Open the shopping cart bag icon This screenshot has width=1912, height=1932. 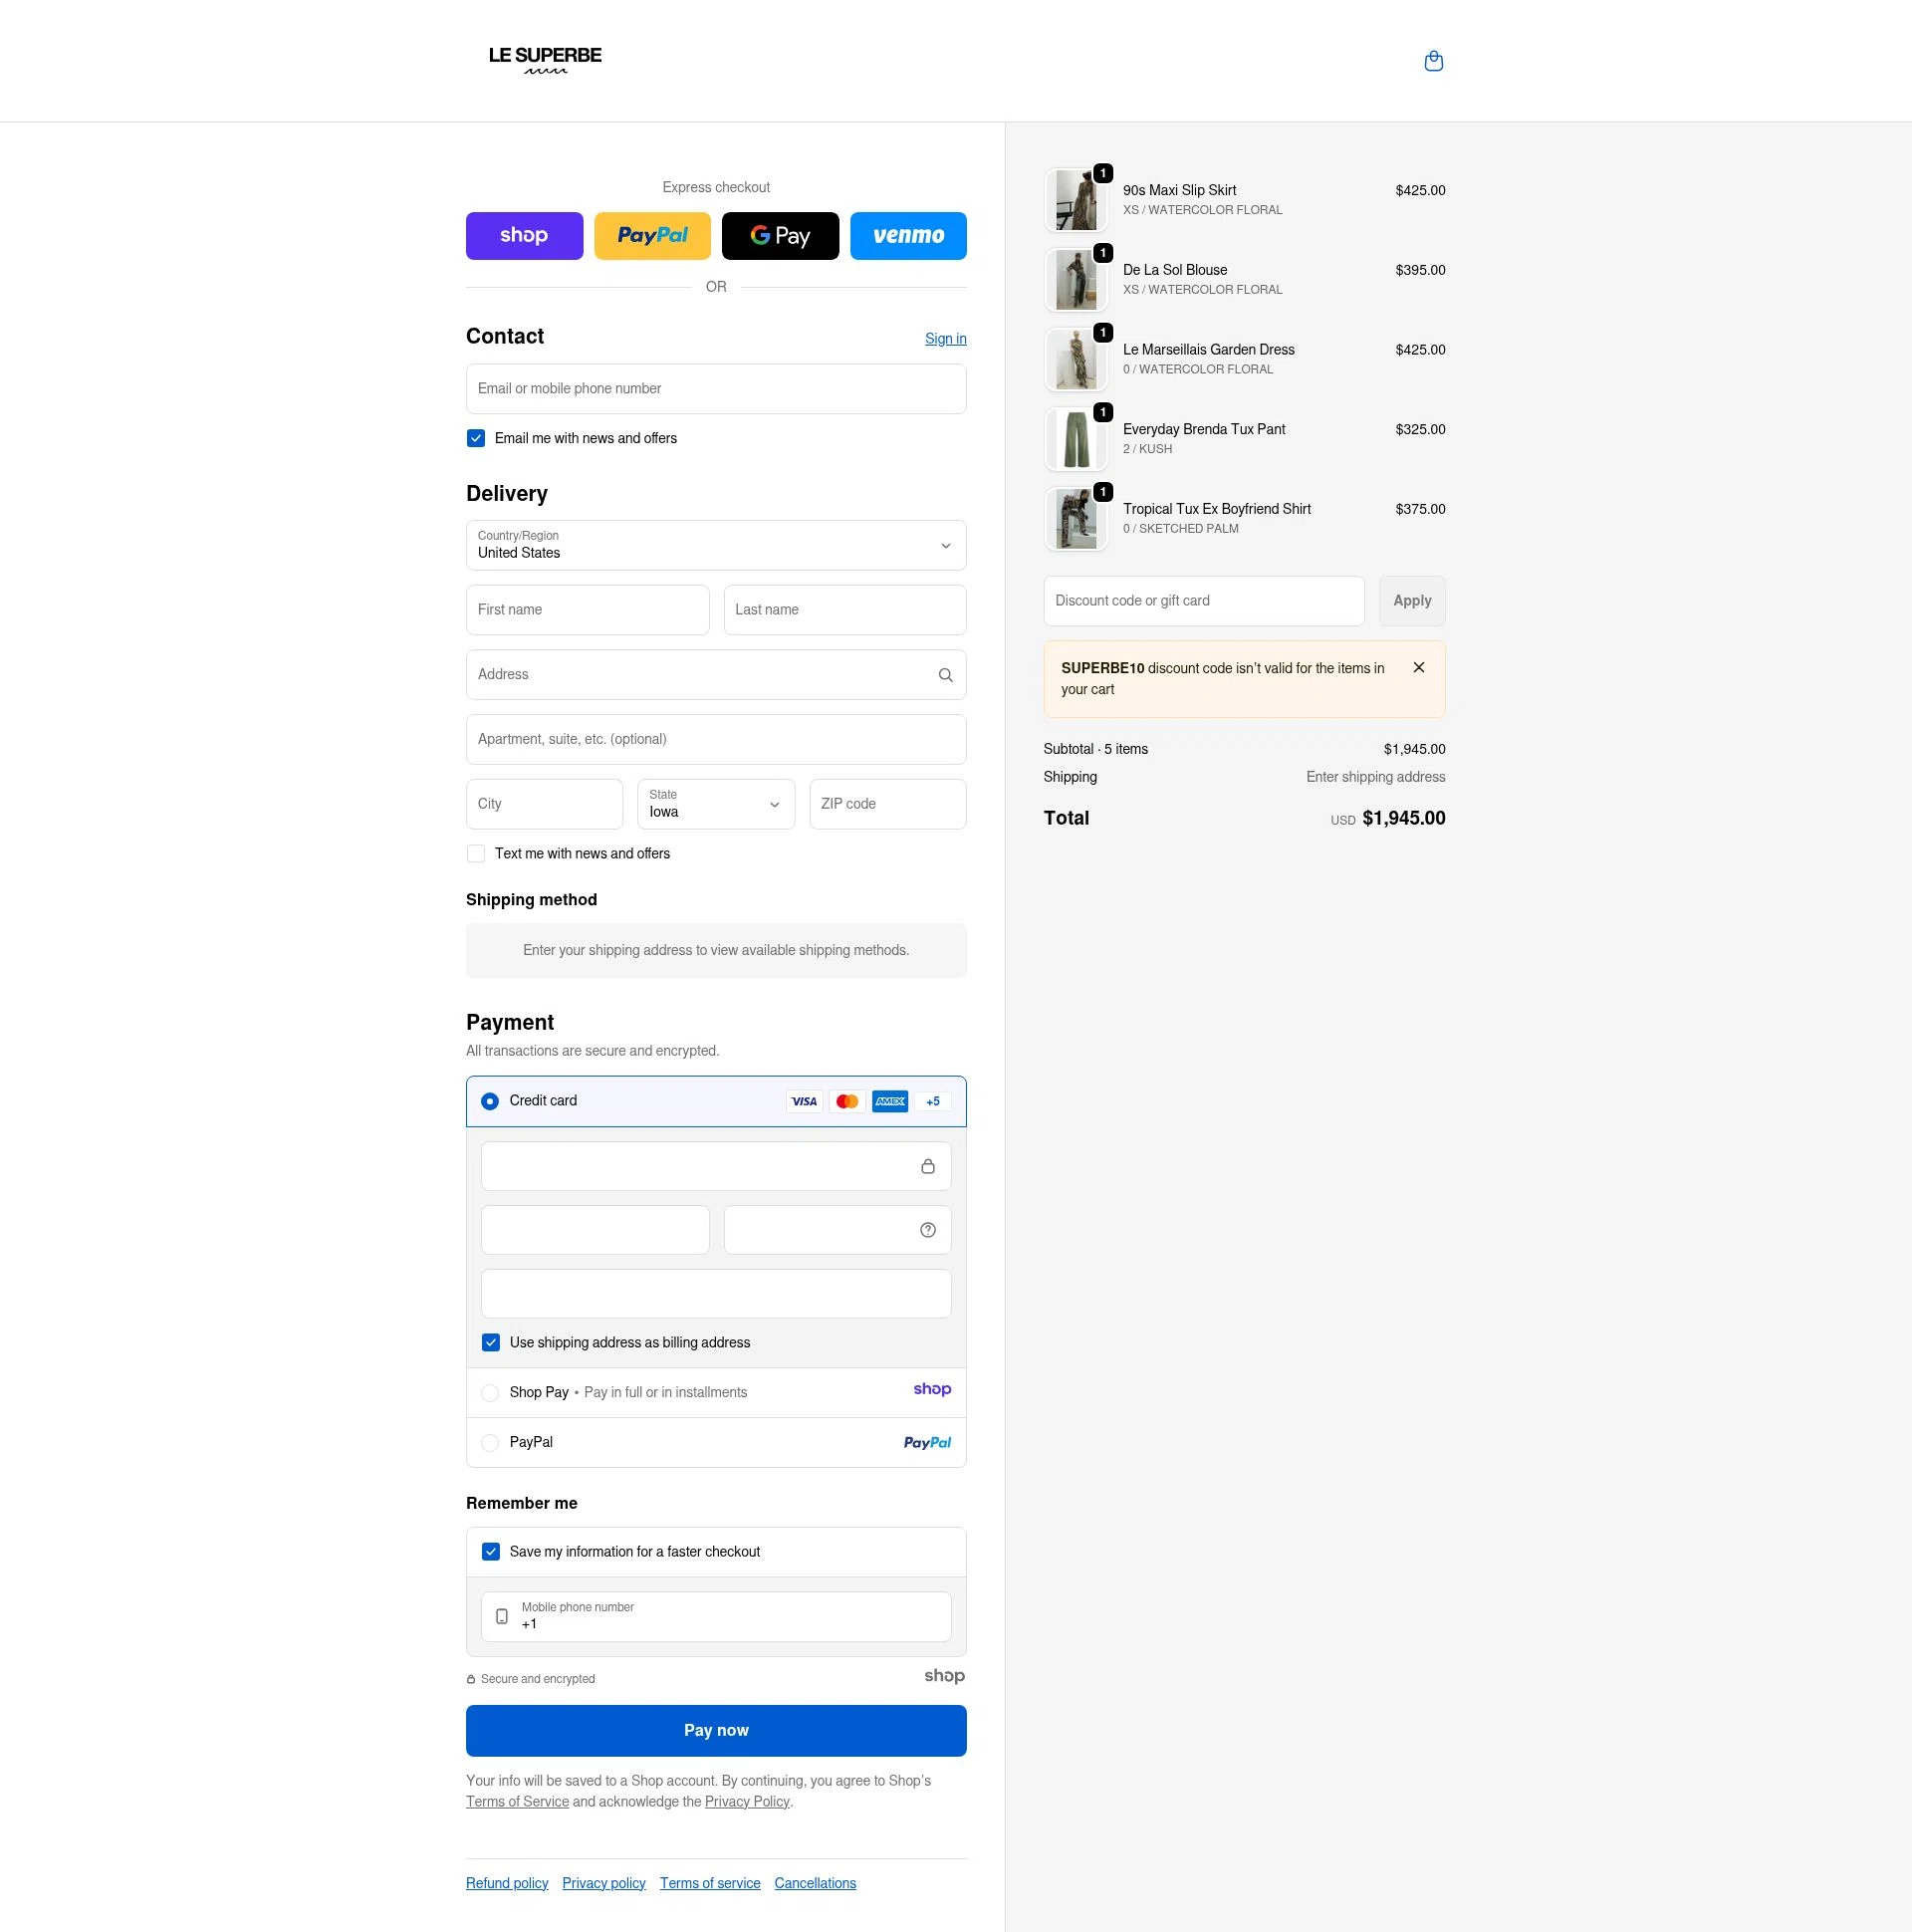(x=1434, y=61)
